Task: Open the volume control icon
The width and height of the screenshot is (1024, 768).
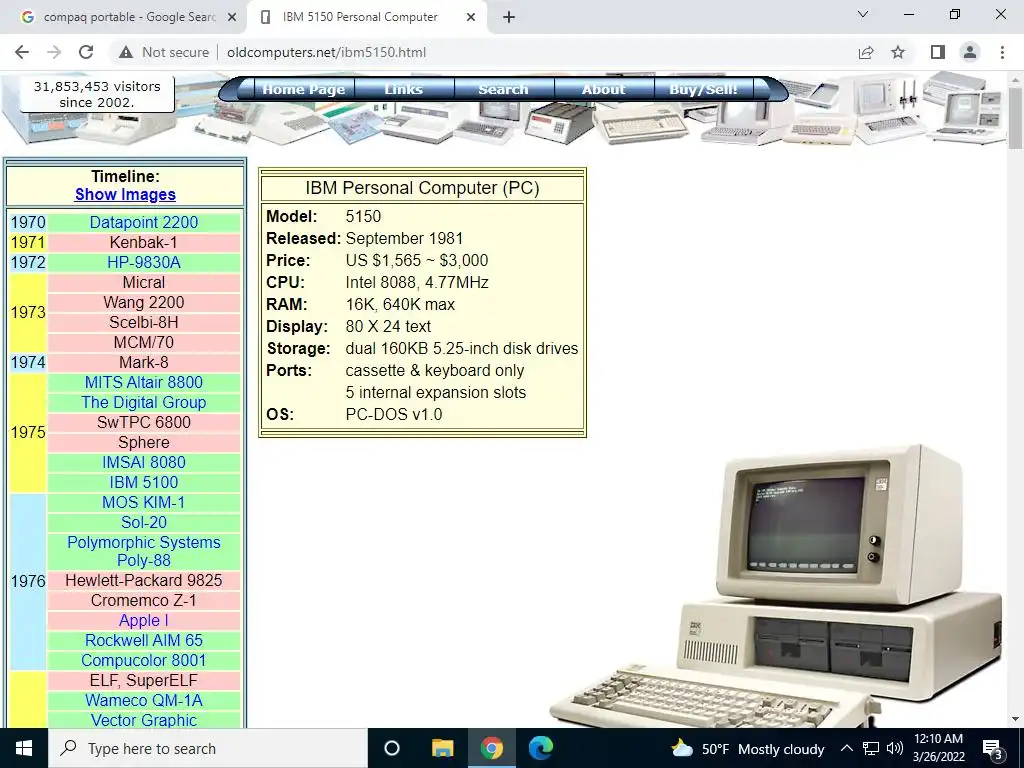Action: click(x=895, y=748)
